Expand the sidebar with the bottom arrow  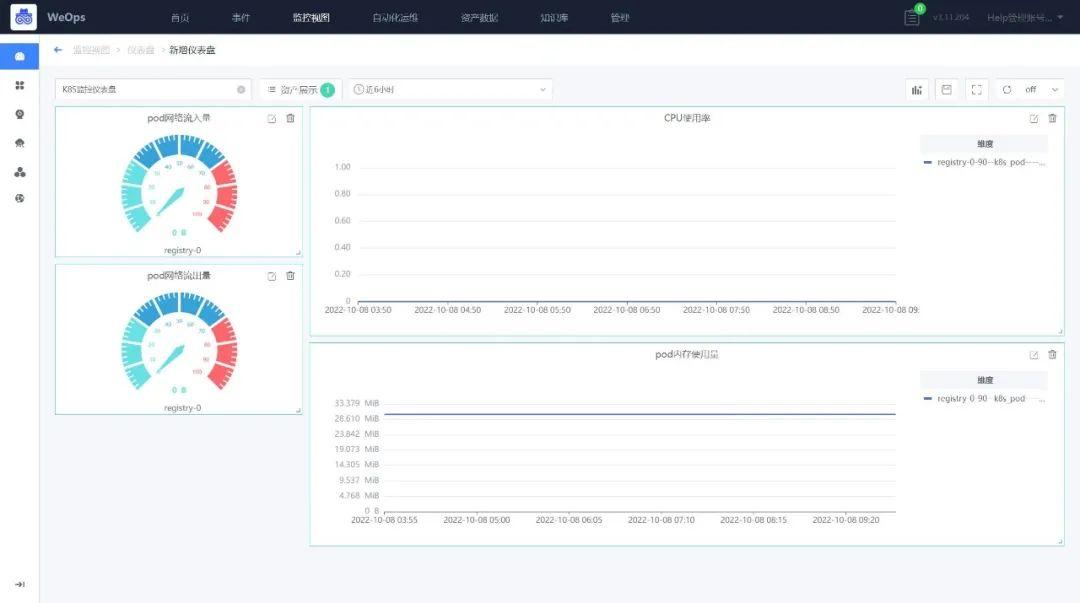click(19, 584)
